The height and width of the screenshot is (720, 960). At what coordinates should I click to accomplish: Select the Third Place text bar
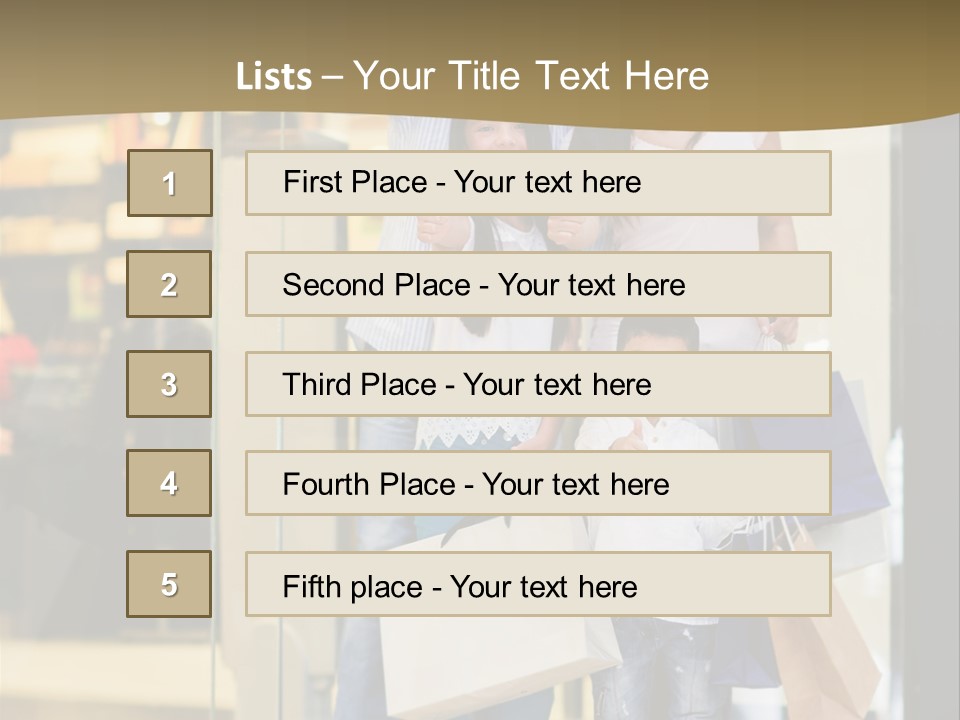[x=538, y=384]
